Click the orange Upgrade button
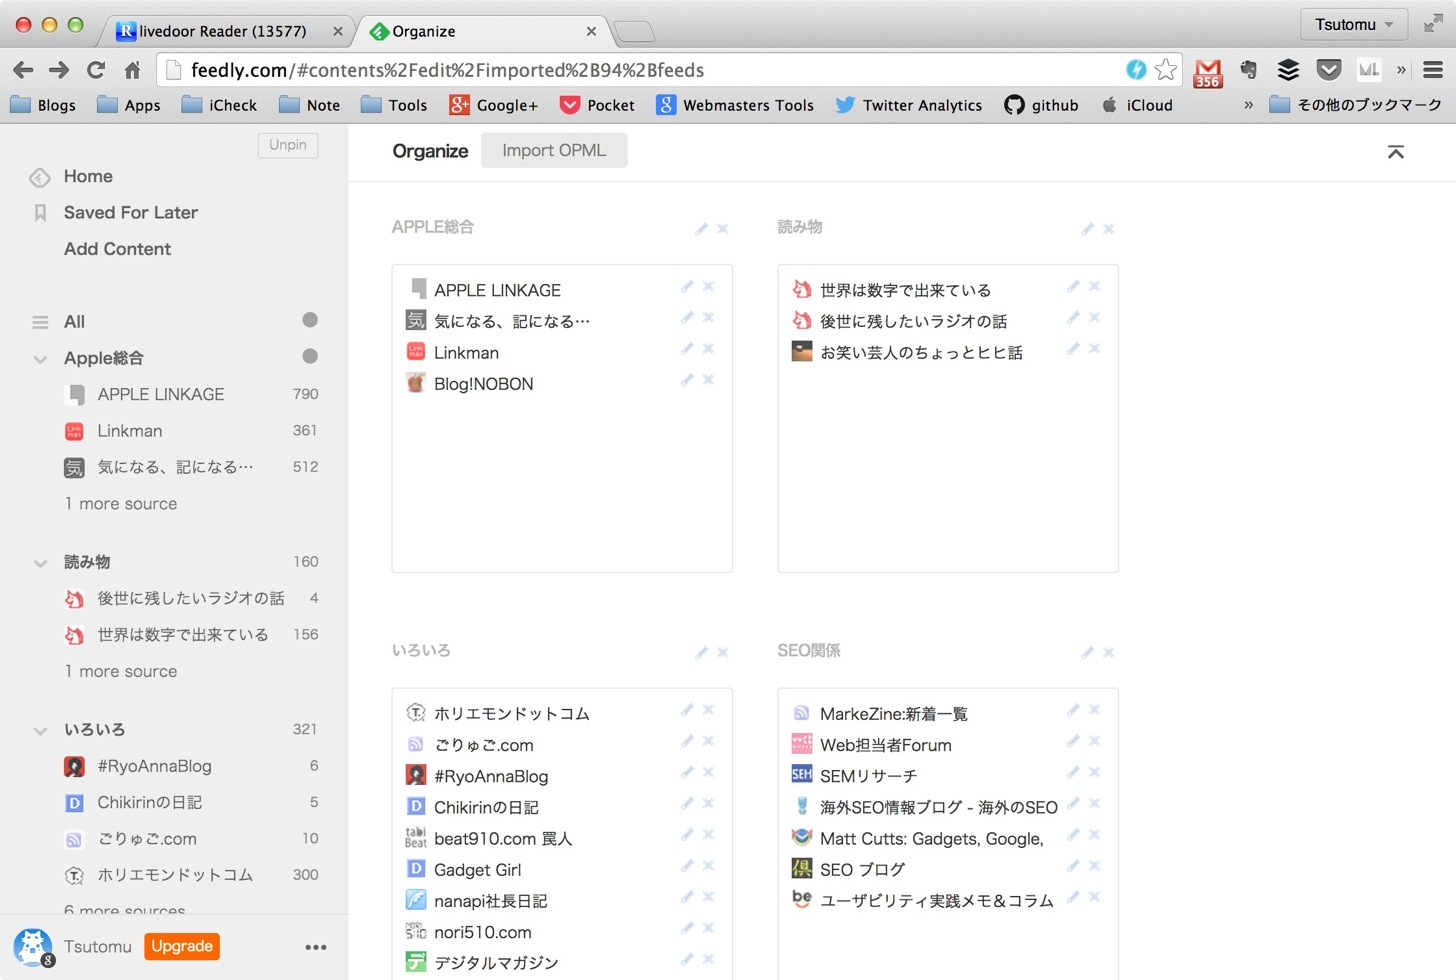 [x=182, y=946]
